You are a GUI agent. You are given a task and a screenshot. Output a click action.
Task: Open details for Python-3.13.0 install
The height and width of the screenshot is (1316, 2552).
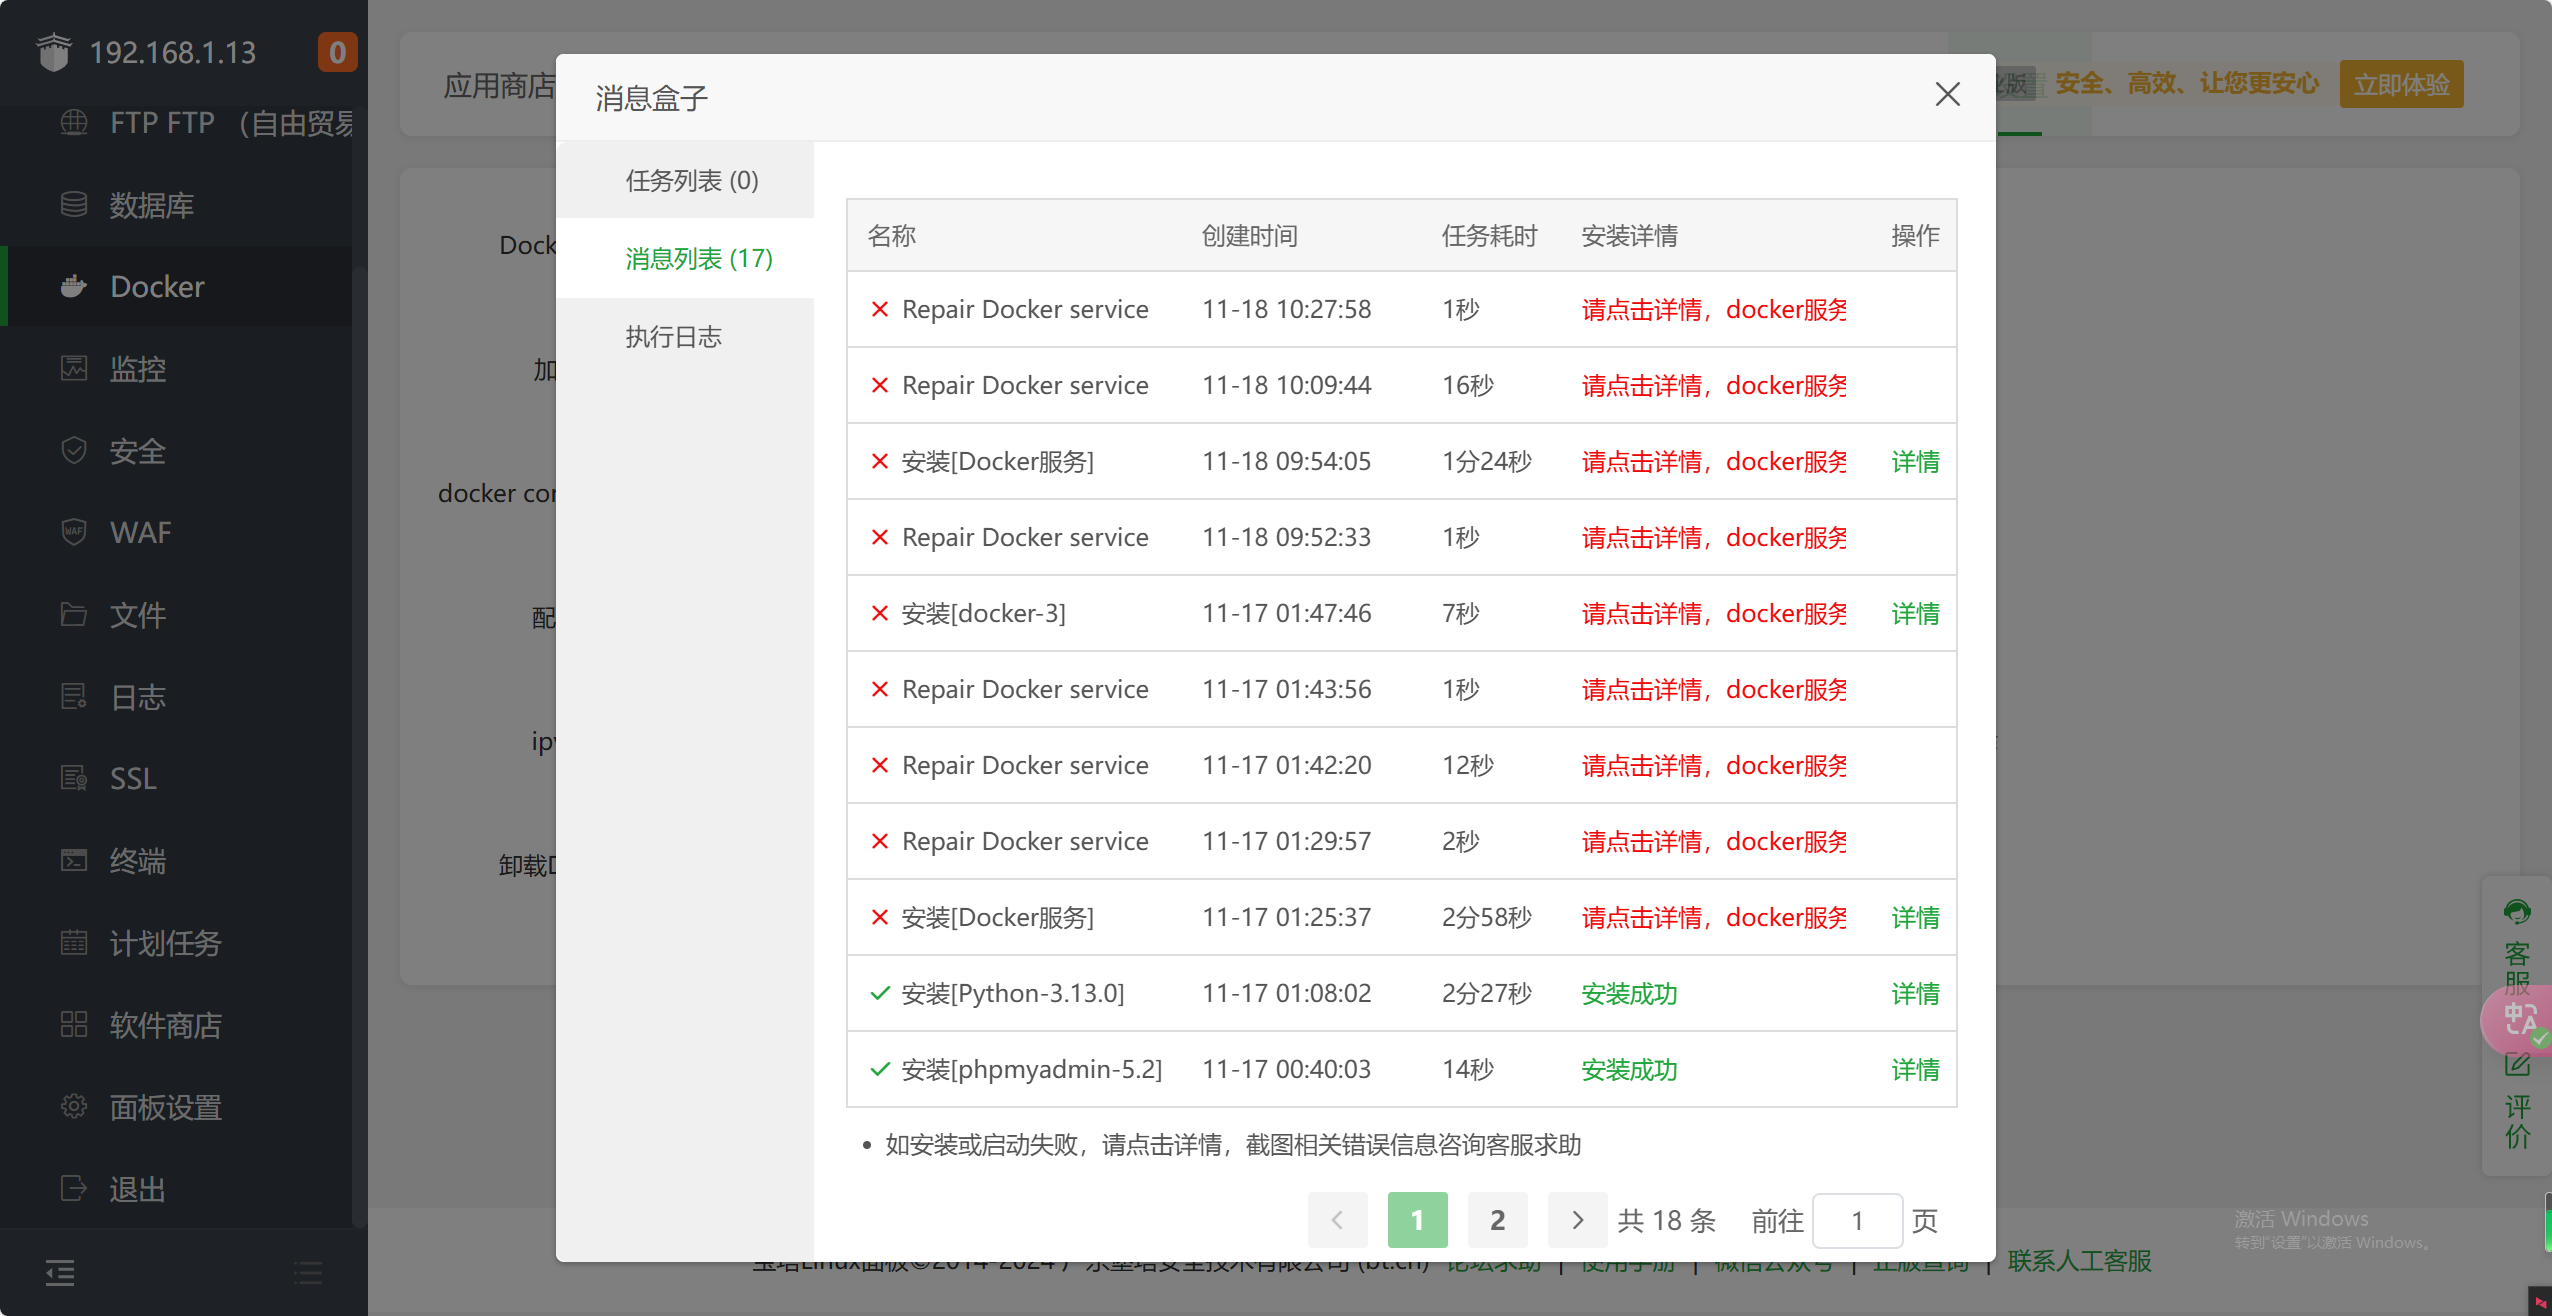pos(1915,993)
